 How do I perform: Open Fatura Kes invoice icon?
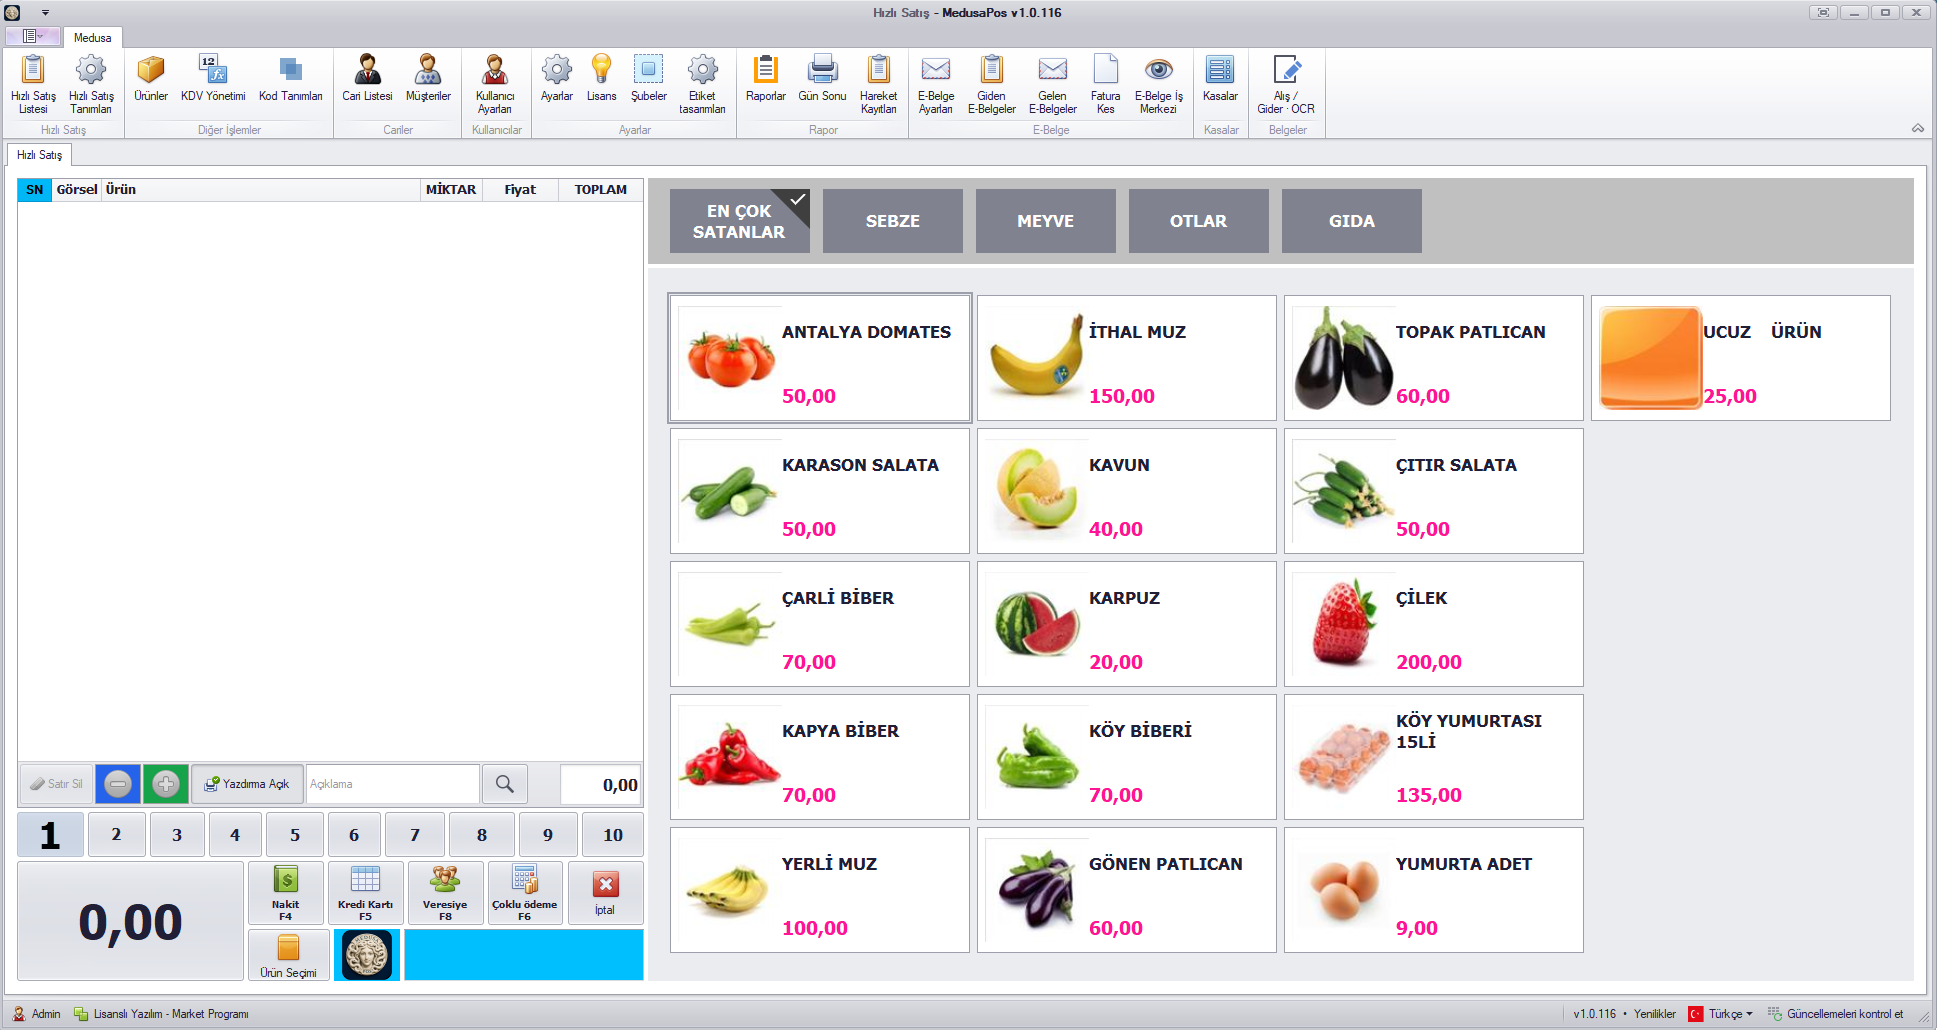(1105, 84)
